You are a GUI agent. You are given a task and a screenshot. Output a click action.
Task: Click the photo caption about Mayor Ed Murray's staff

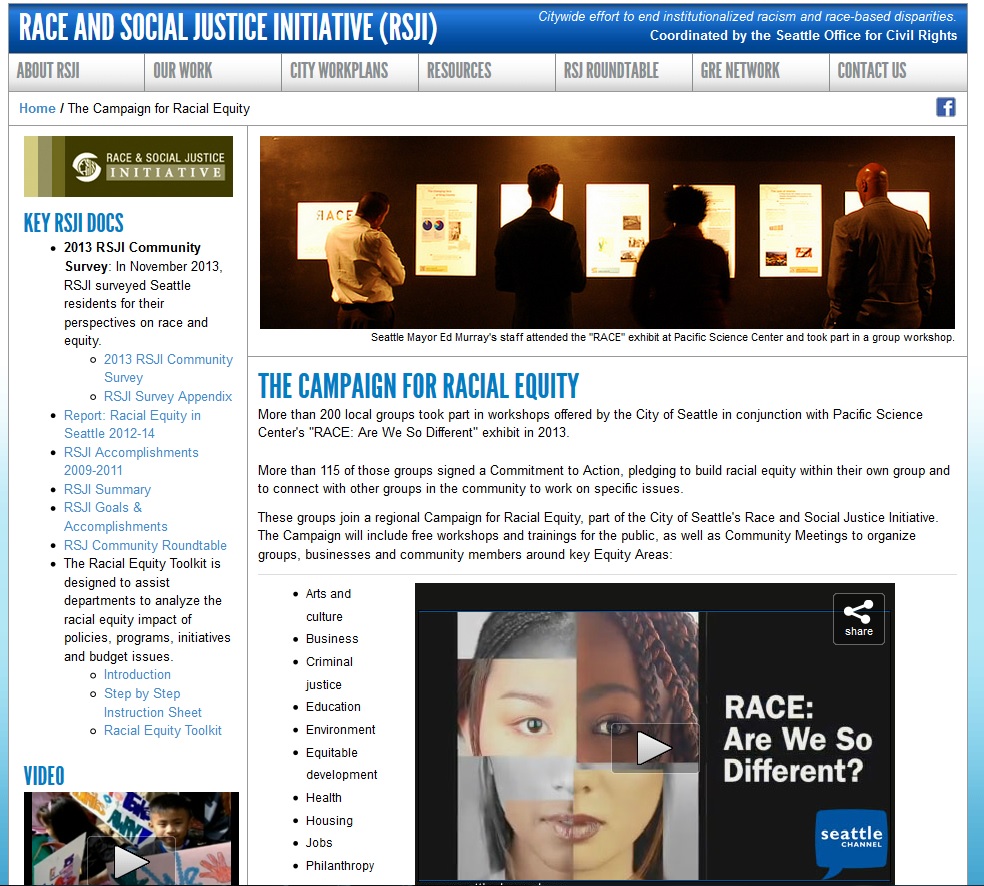(x=663, y=338)
